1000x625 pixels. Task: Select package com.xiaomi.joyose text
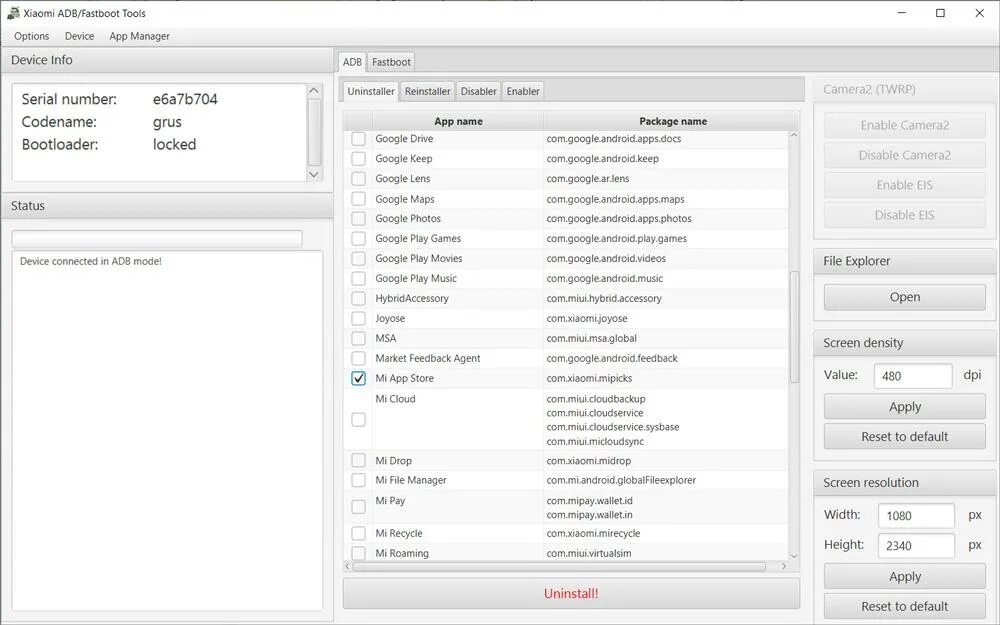587,318
